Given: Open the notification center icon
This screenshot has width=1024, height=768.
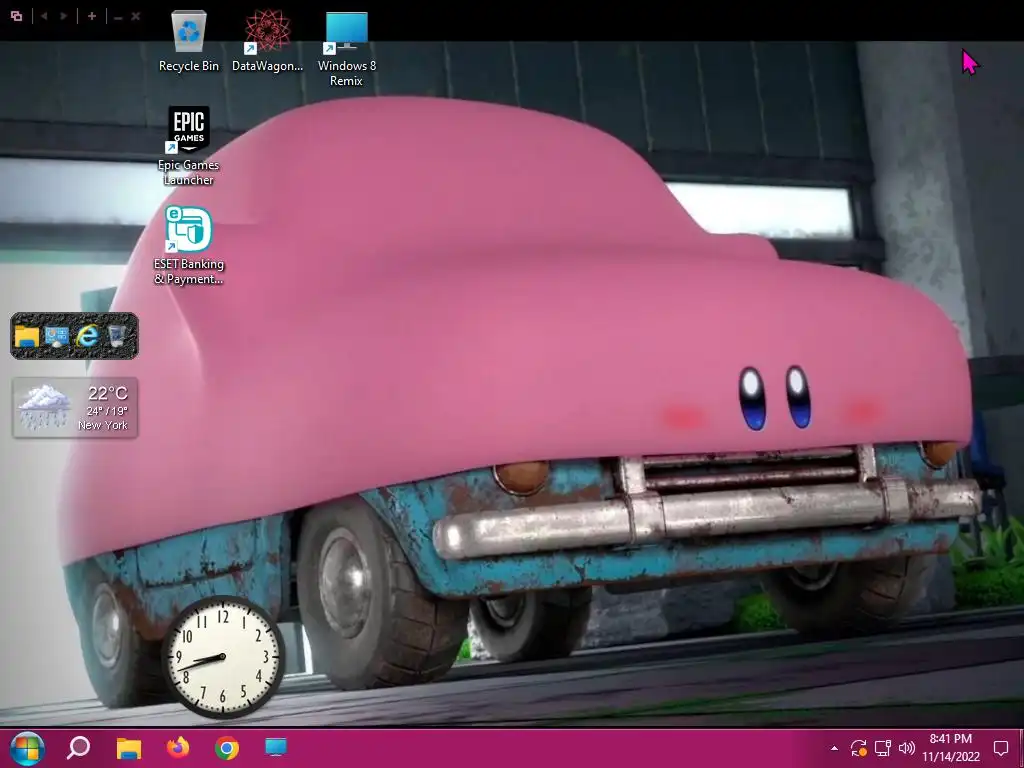Looking at the screenshot, I should pyautogui.click(x=1000, y=748).
